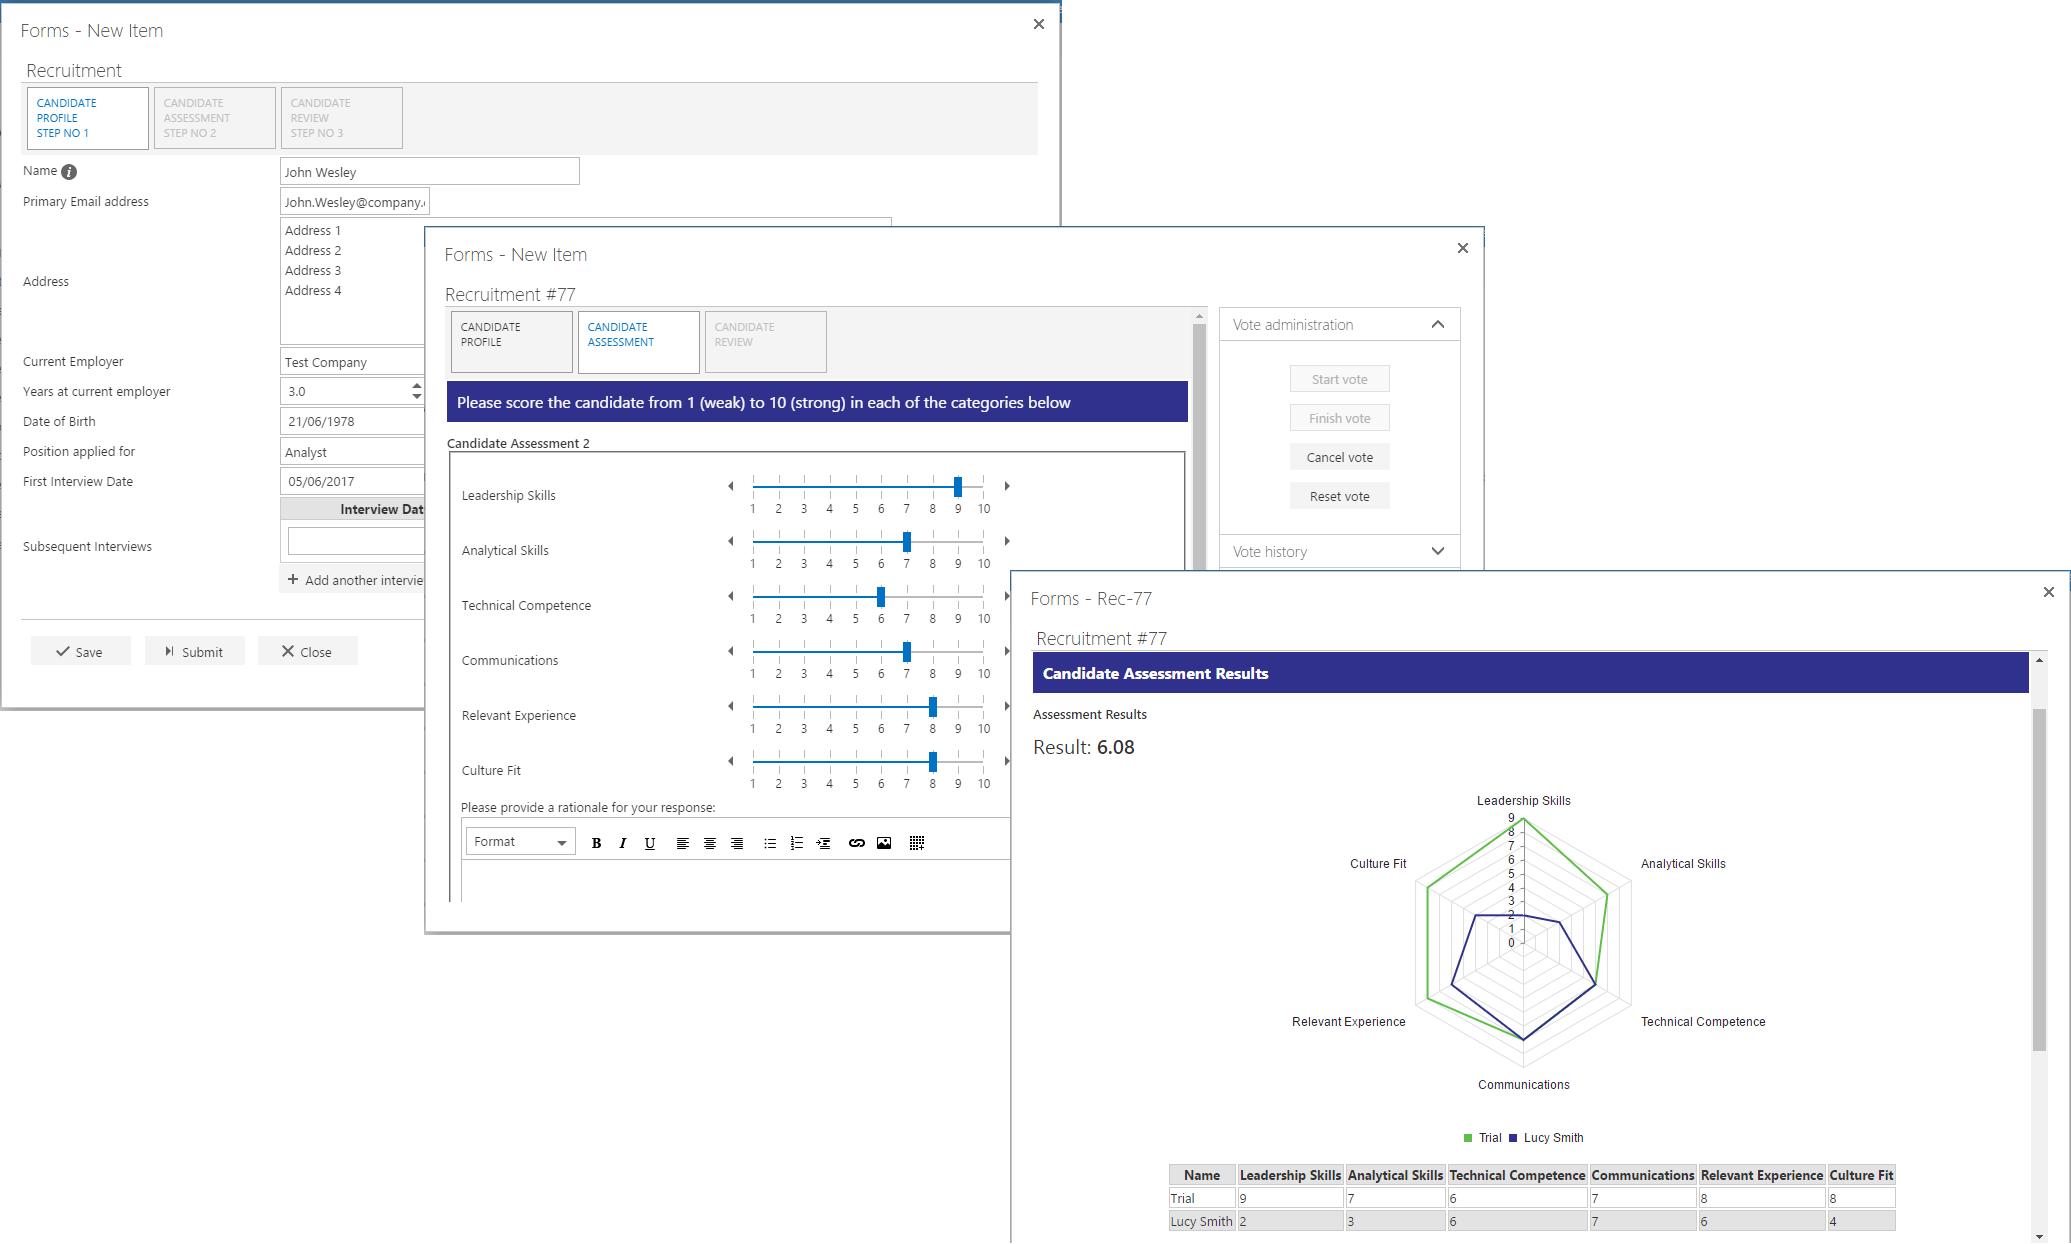Click the Relevant Experience slider handle
The height and width of the screenshot is (1244, 2071).
(933, 706)
